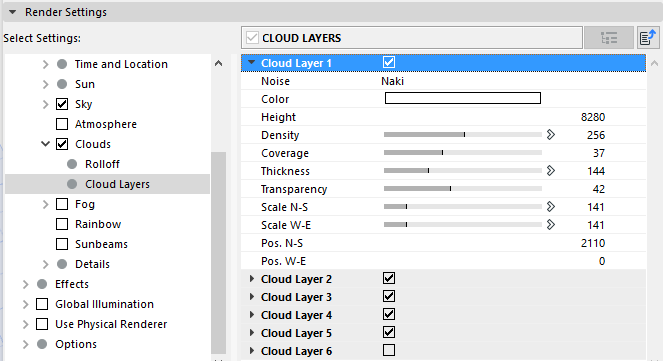The width and height of the screenshot is (663, 361).
Task: Expand the Cloud Layer 3 group
Action: click(252, 297)
